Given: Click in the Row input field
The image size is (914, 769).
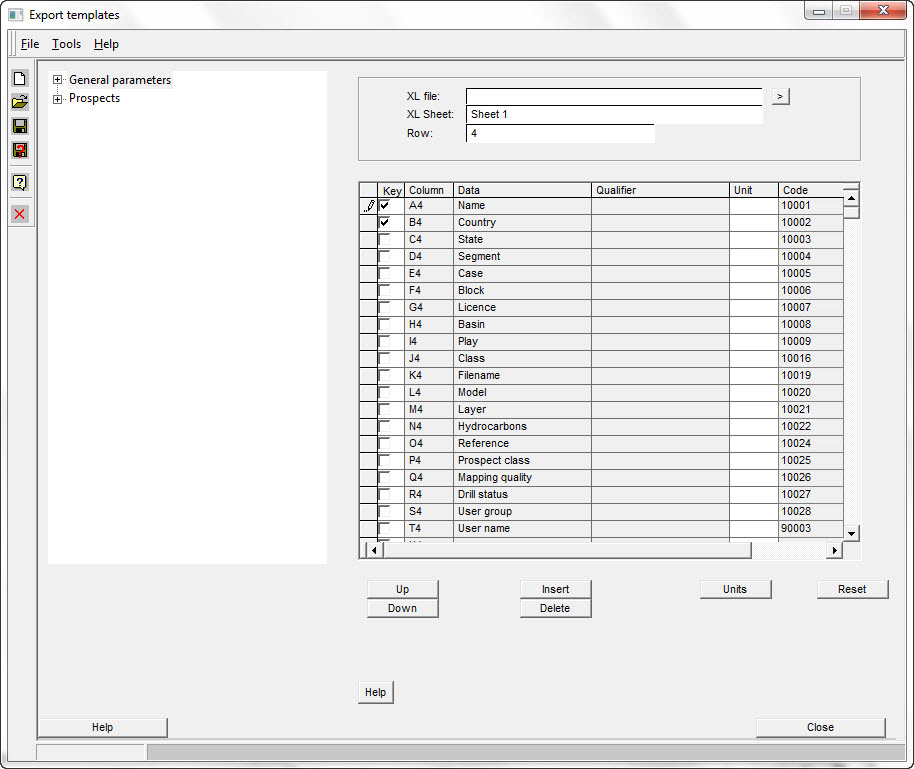Looking at the screenshot, I should click(x=560, y=133).
